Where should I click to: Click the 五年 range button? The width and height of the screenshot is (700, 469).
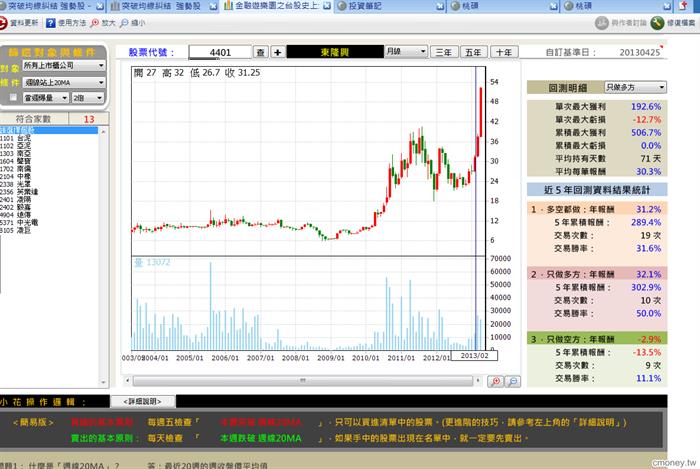point(474,52)
